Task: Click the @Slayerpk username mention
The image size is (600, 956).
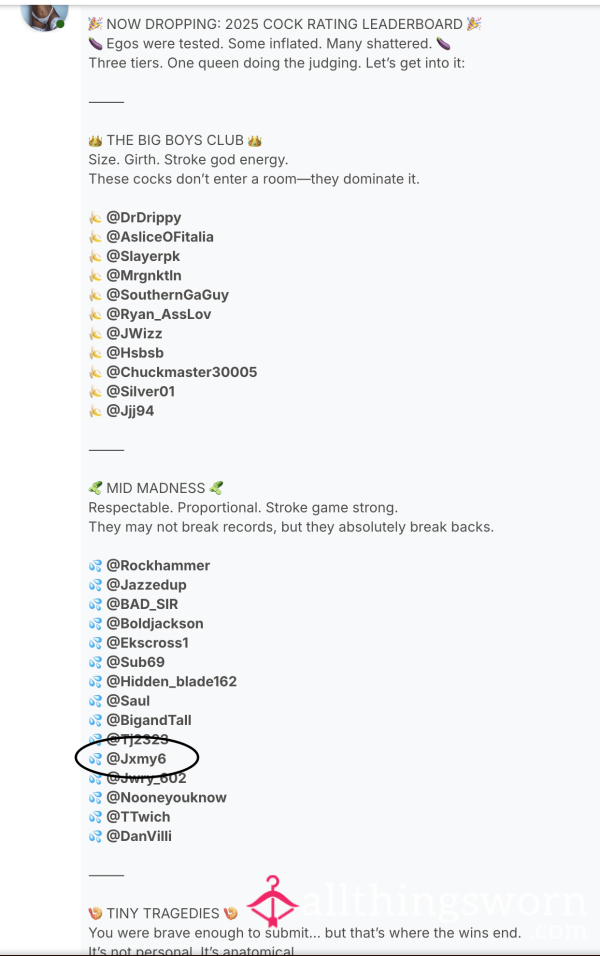Action: pyautogui.click(x=143, y=256)
